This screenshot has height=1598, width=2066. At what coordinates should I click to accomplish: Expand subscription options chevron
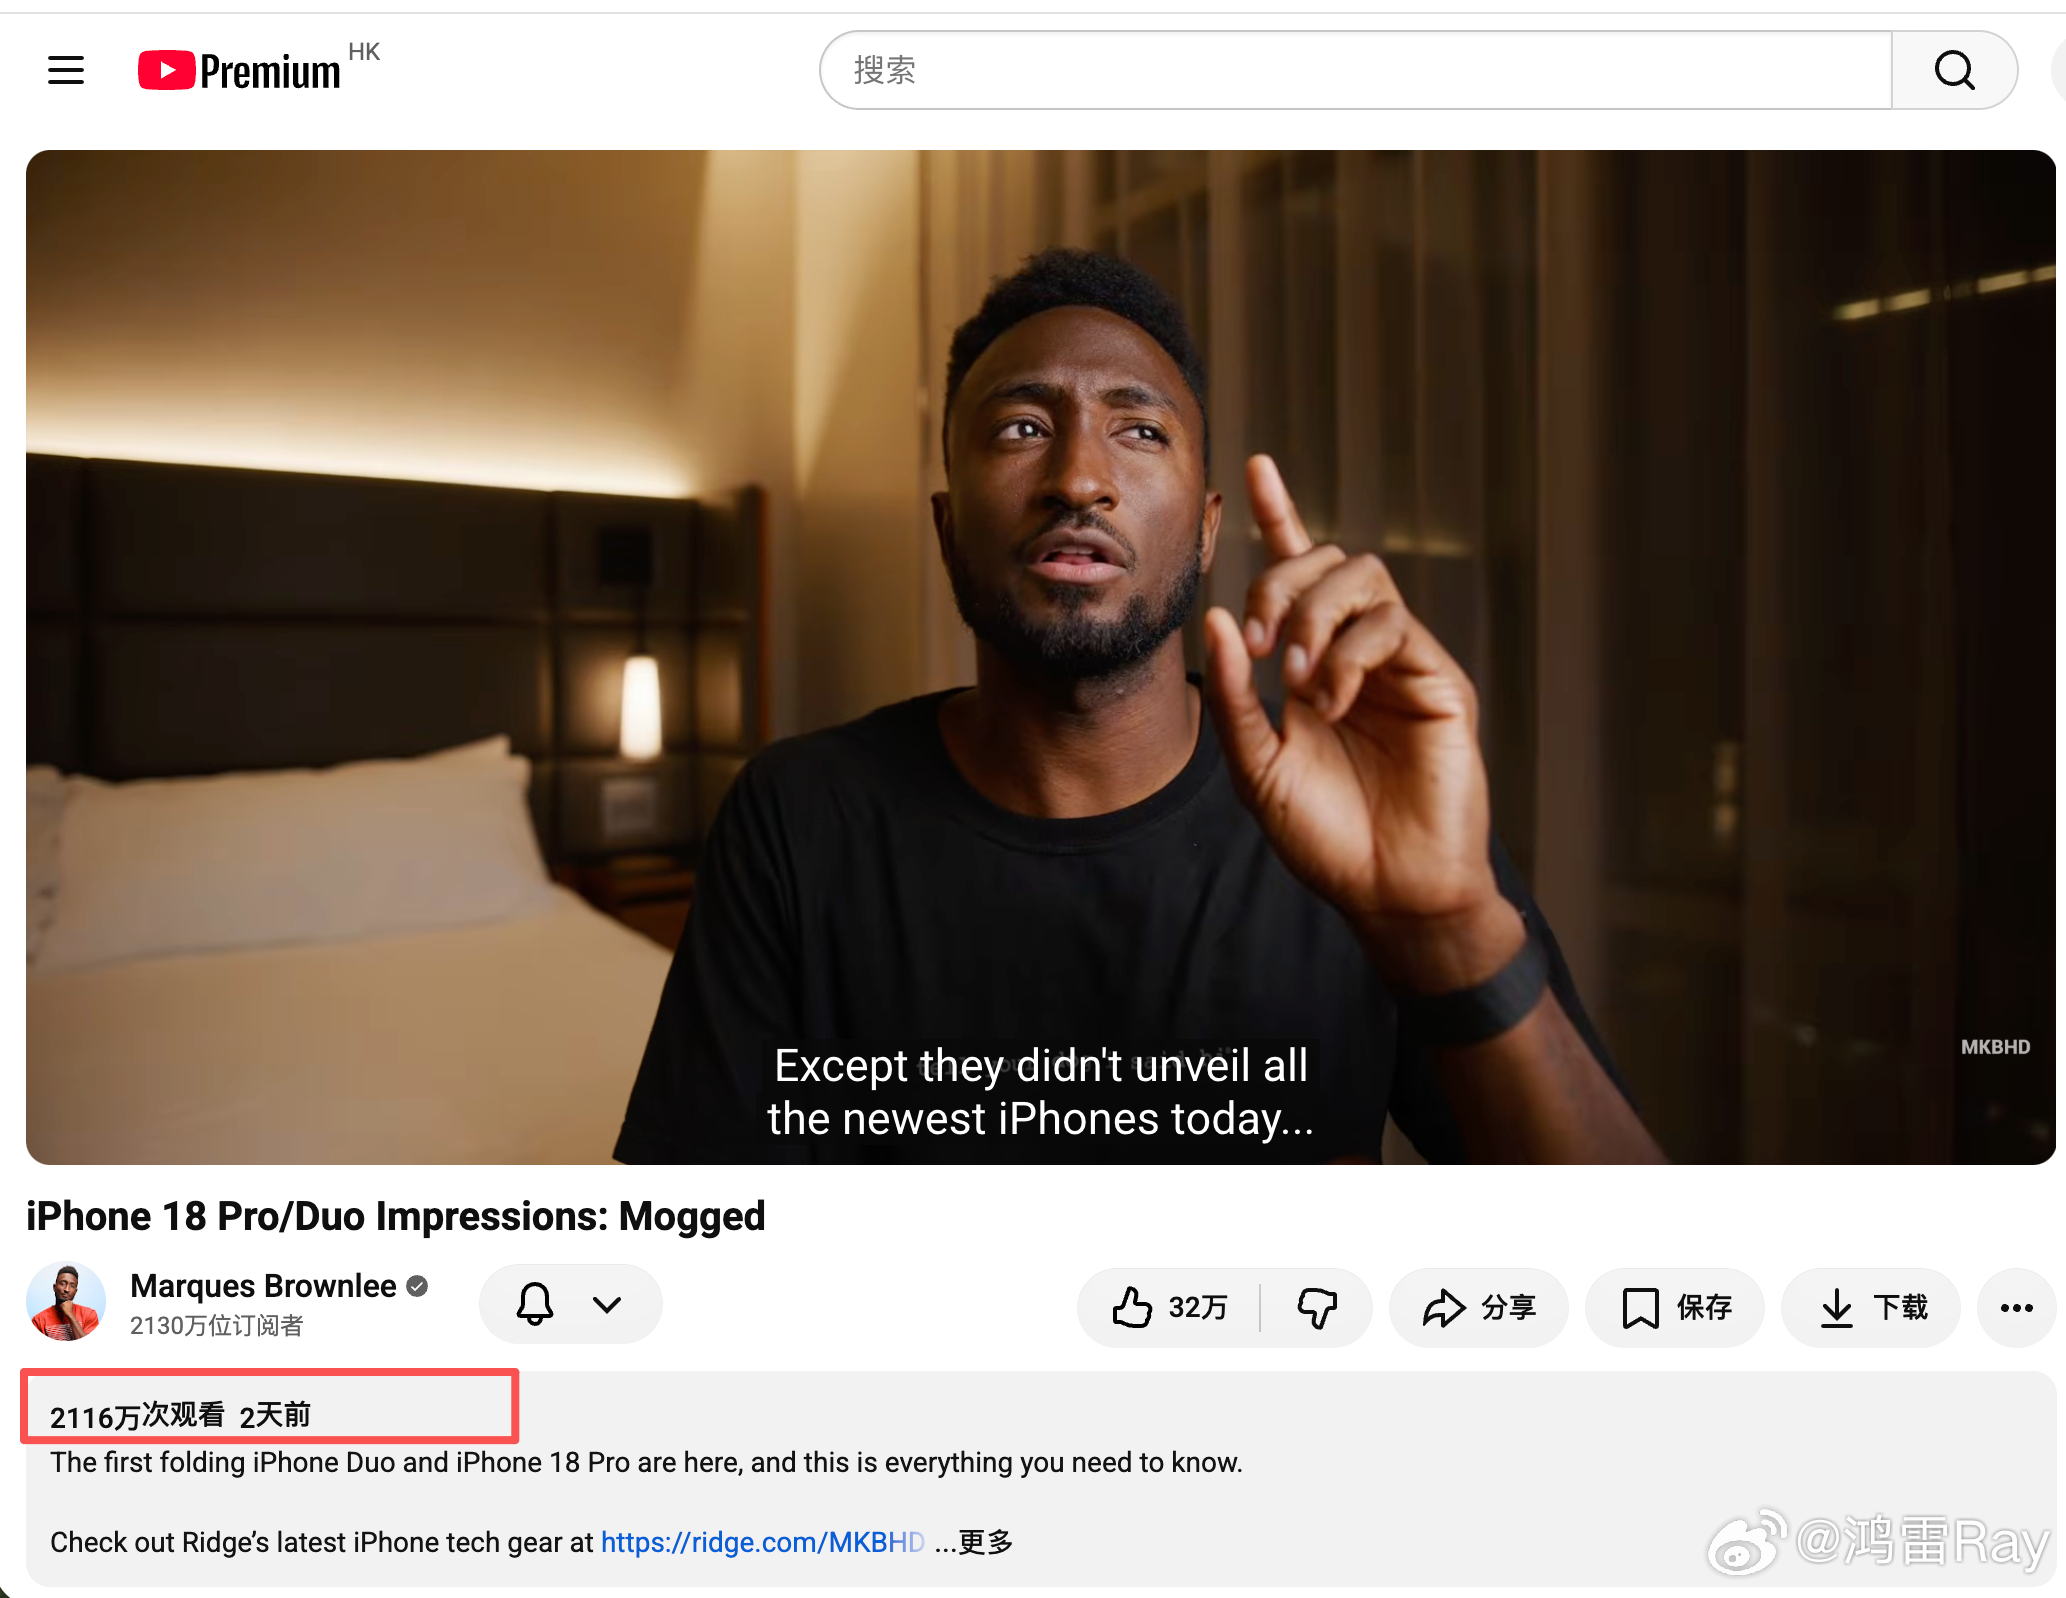click(x=607, y=1305)
